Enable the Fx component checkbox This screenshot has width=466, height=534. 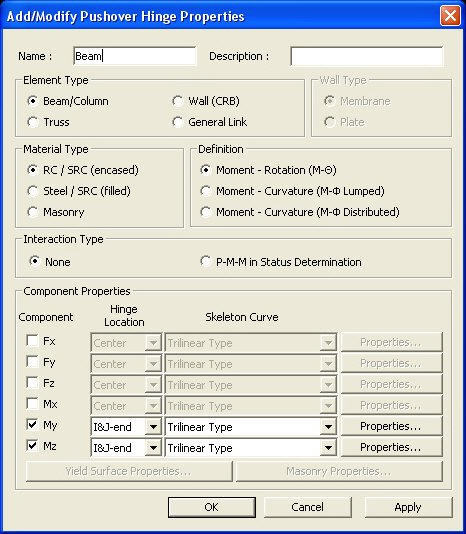coord(32,341)
